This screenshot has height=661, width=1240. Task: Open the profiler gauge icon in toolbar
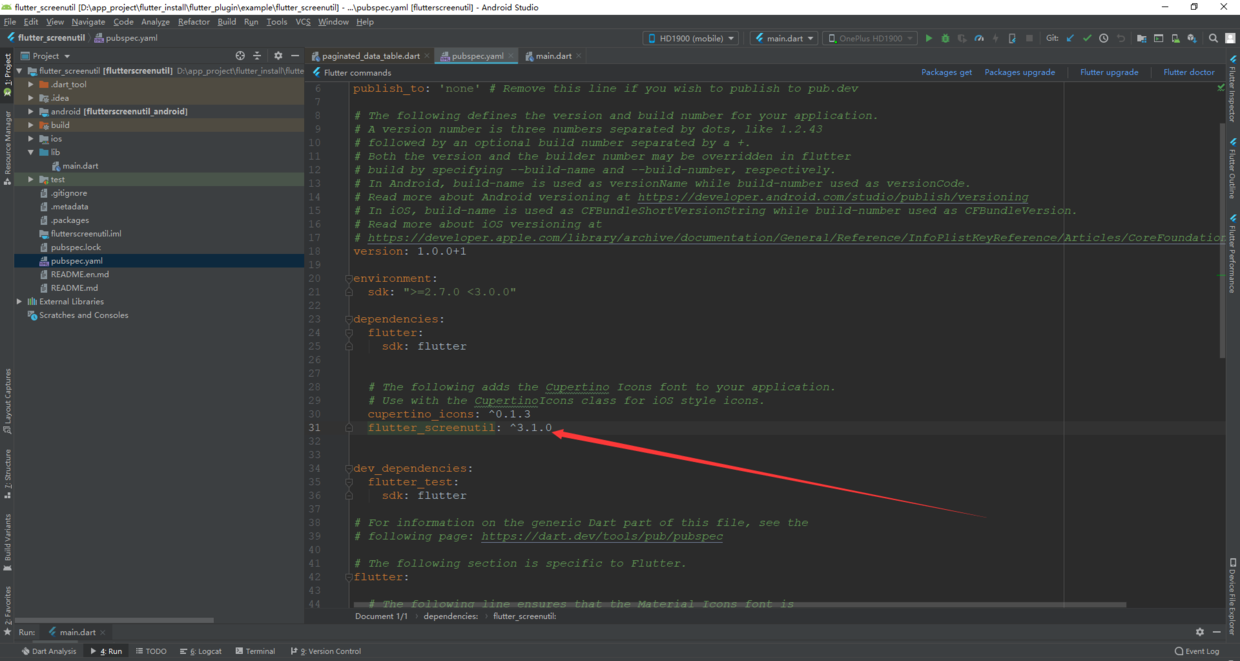pyautogui.click(x=979, y=38)
